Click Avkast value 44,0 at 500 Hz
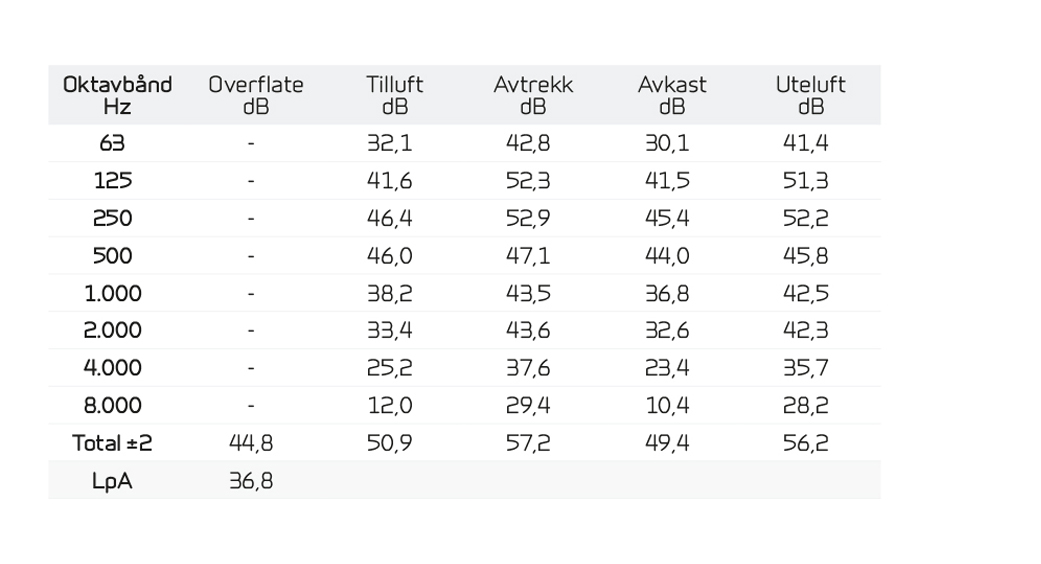 click(x=667, y=256)
